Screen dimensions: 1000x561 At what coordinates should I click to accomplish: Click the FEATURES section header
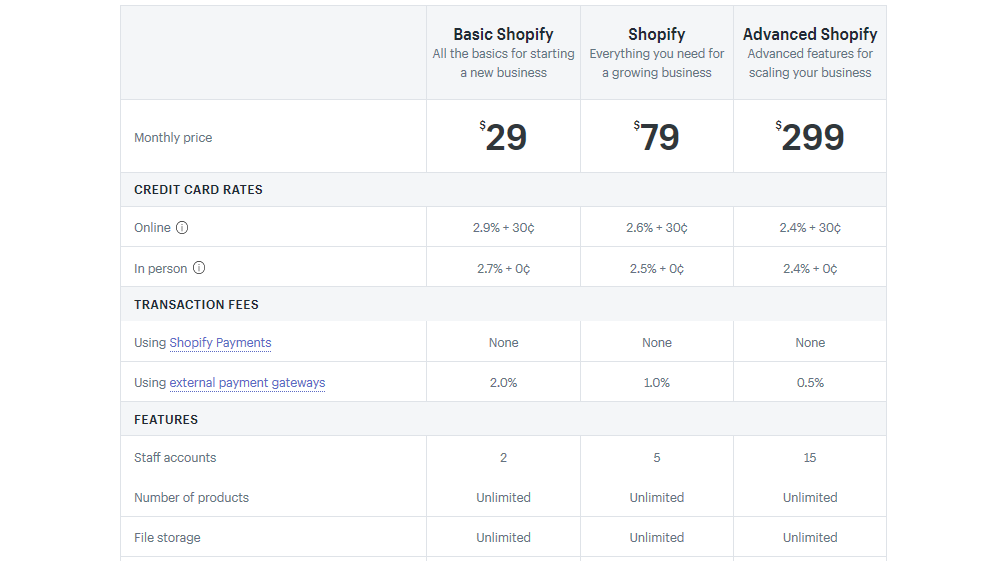point(166,419)
